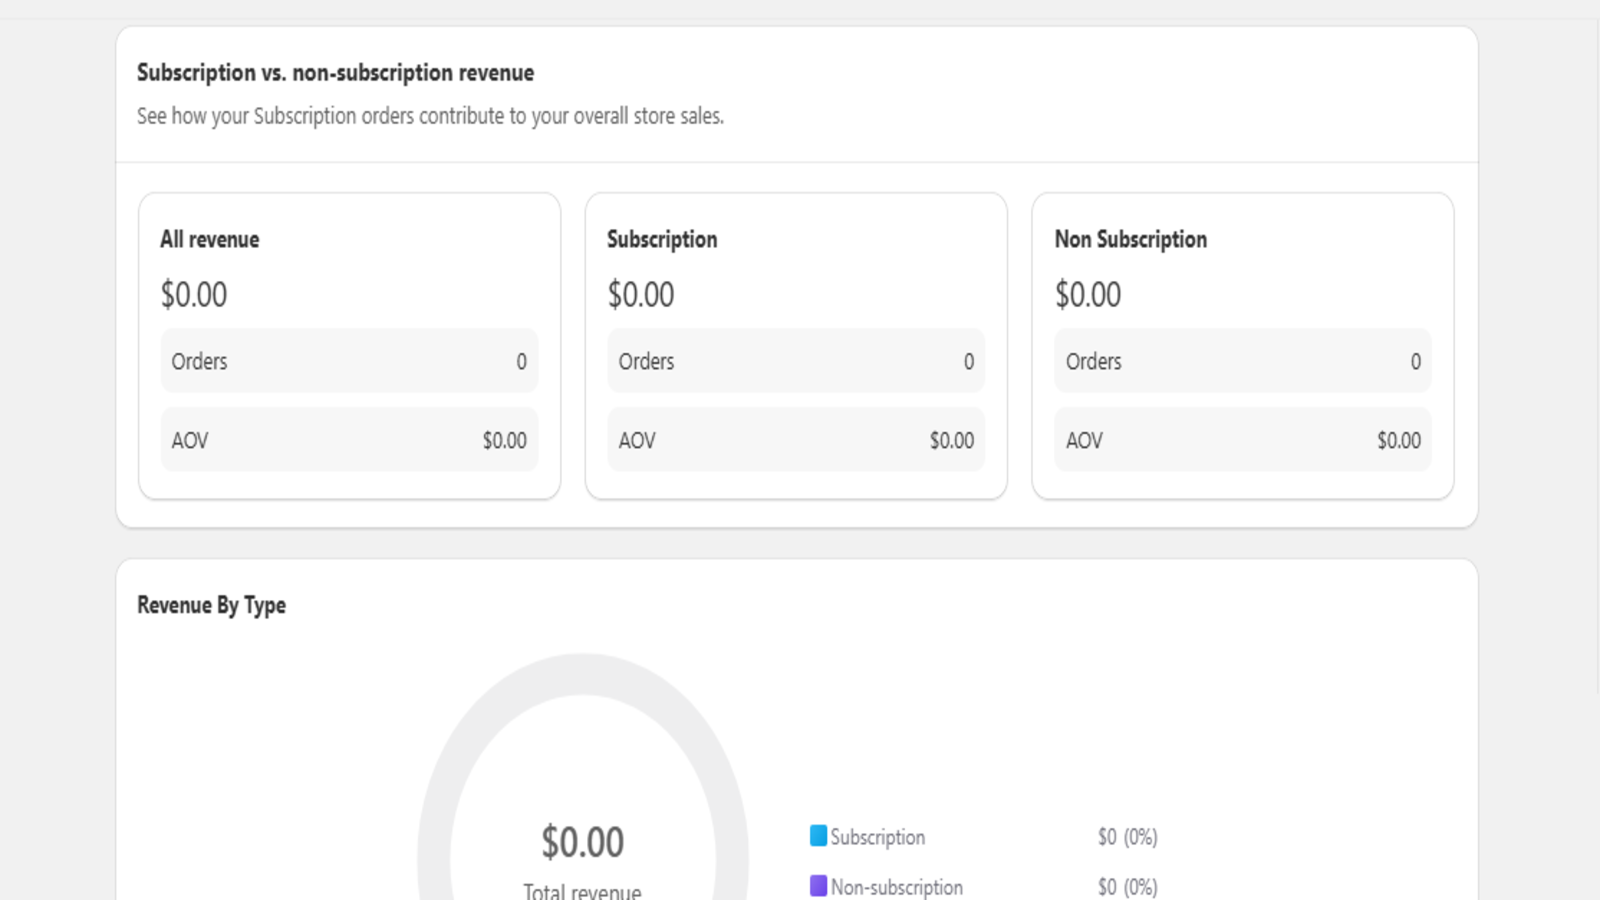Click the Revenue By Type heading
Viewport: 1600px width, 900px height.
[211, 605]
